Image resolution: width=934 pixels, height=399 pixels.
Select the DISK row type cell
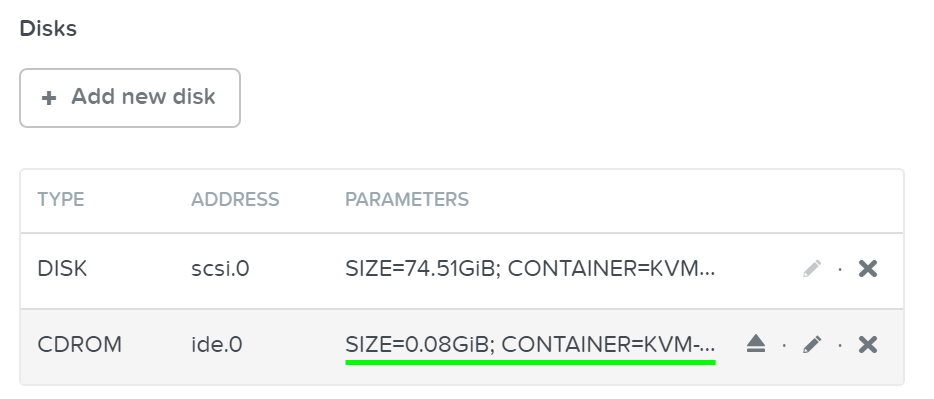point(63,269)
